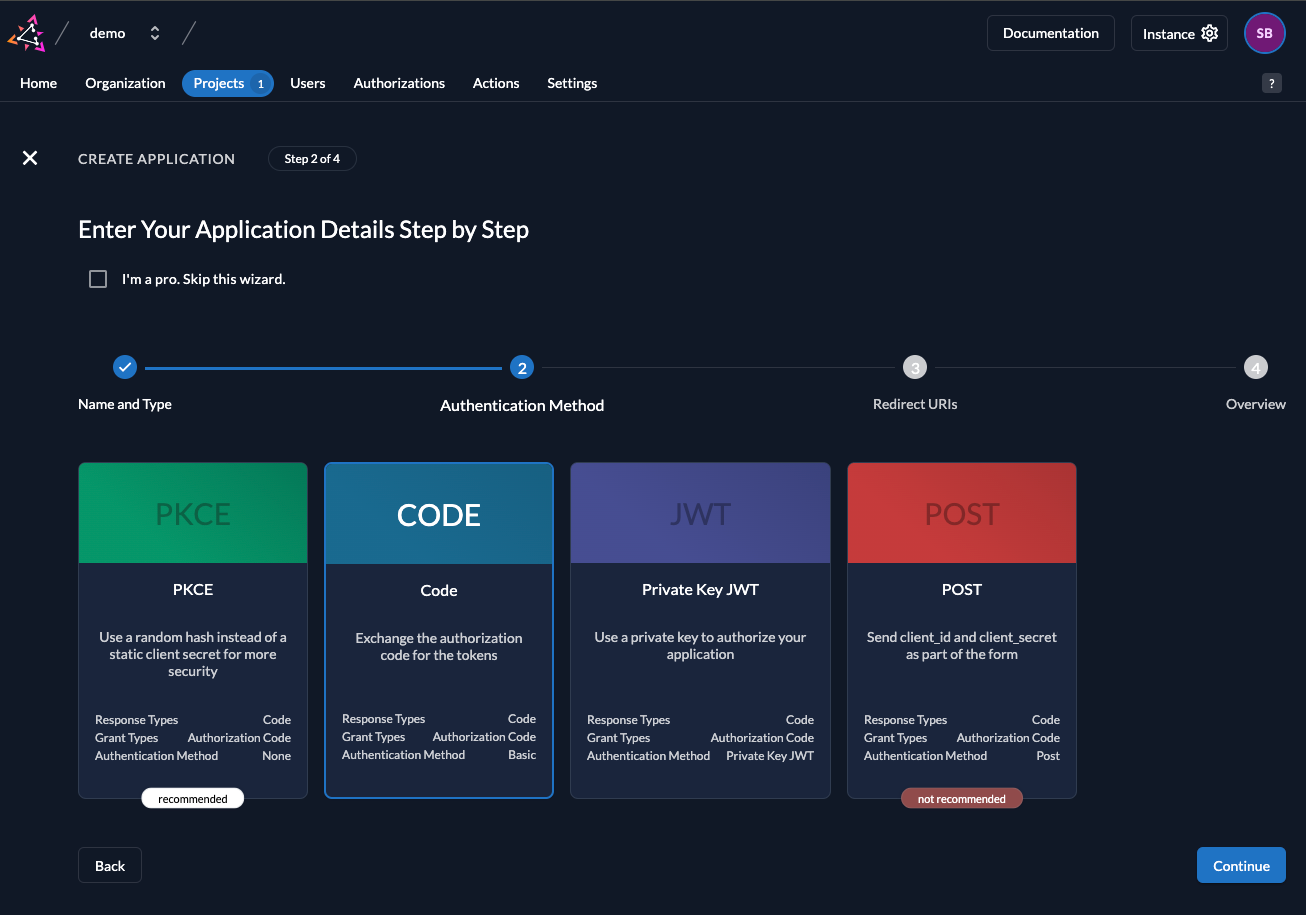The image size is (1306, 915).
Task: Select the PKCE authentication method card
Action: [192, 630]
